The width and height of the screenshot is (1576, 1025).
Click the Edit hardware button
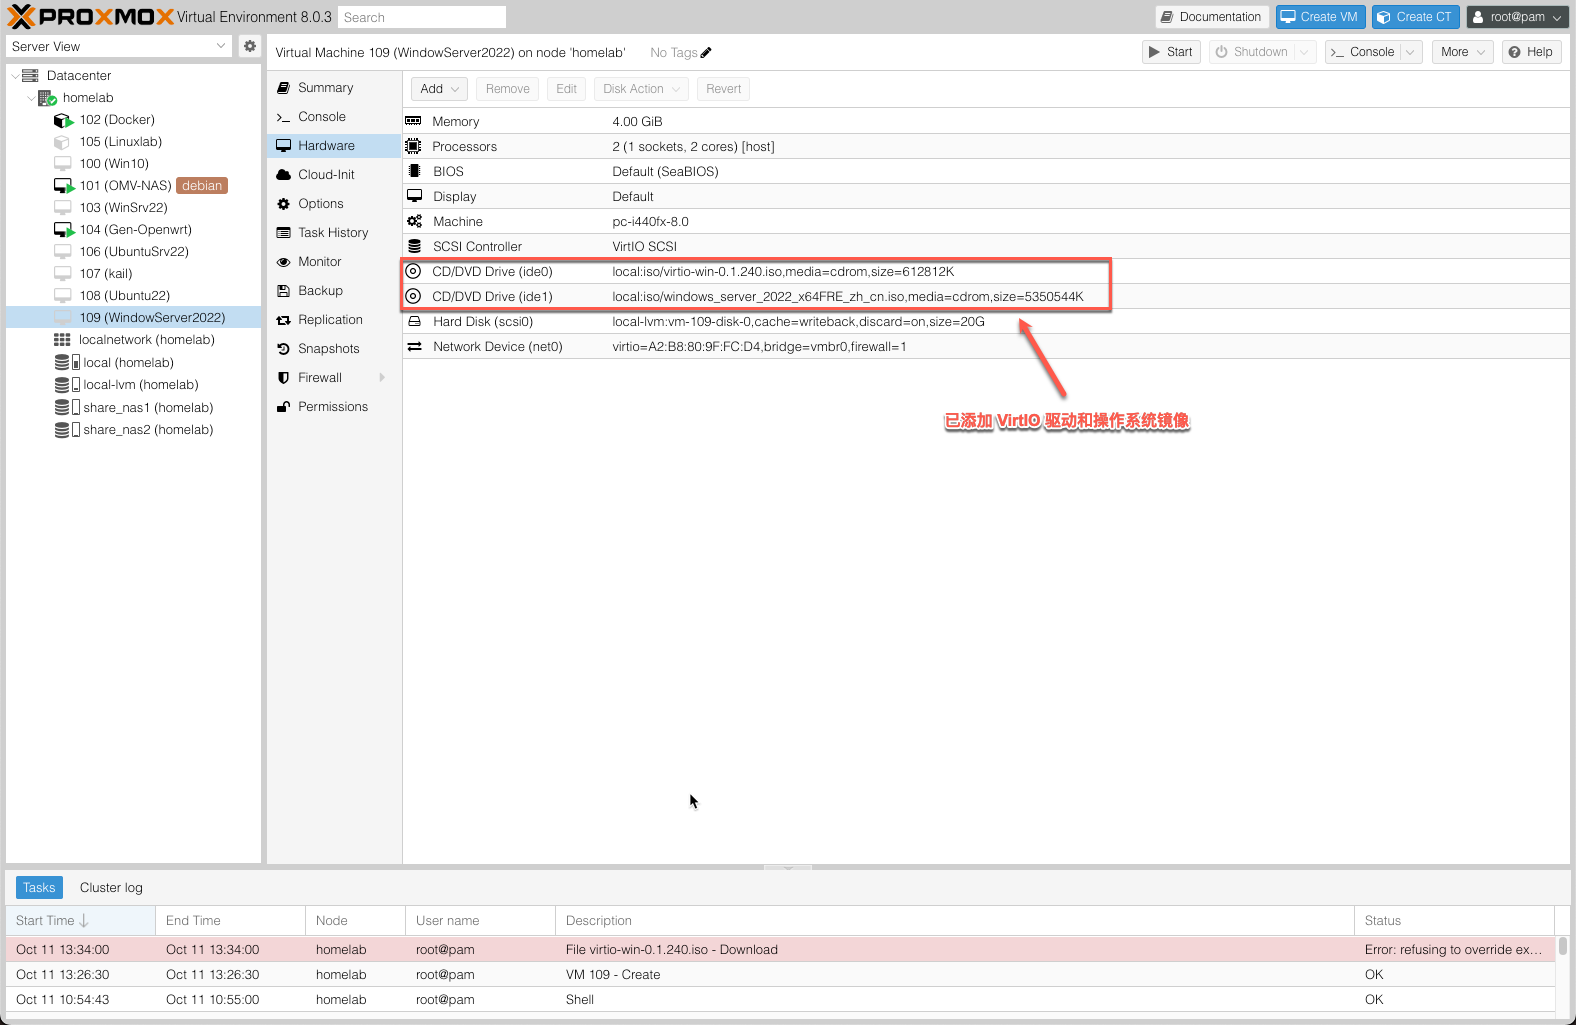coord(566,89)
